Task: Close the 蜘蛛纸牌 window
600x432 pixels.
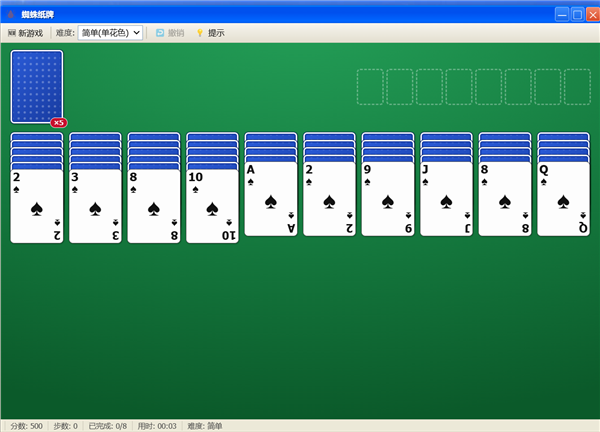Action: click(x=593, y=15)
